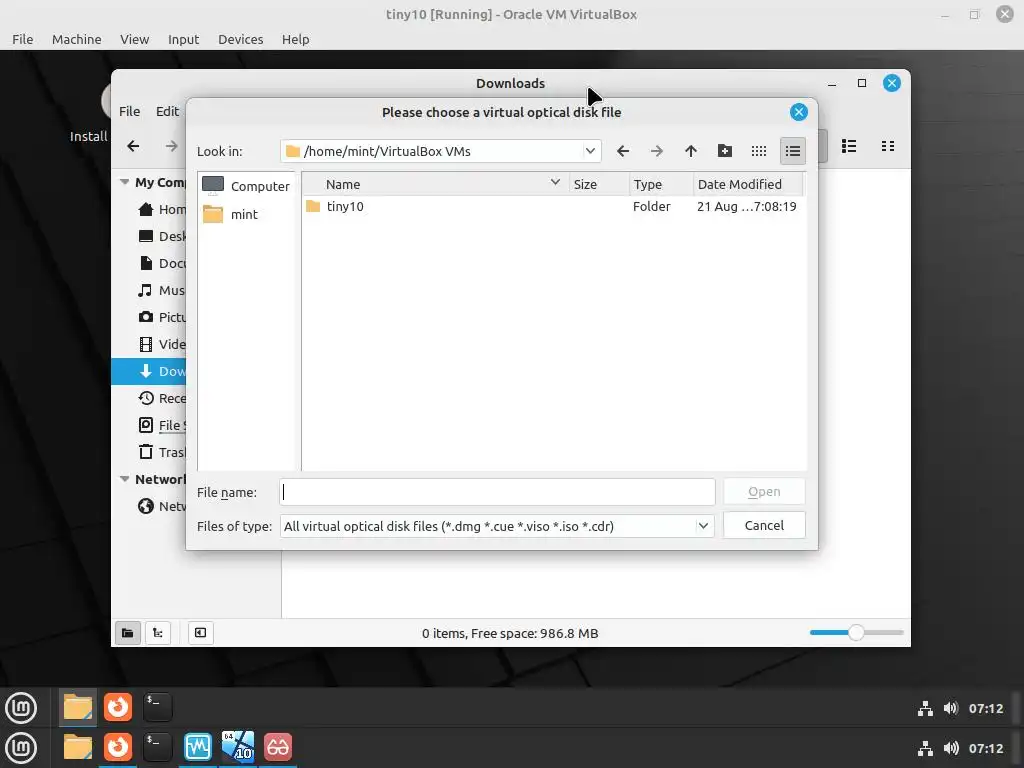Select Computer in the dialog sidebar
Viewport: 1024px width, 768px height.
click(246, 186)
